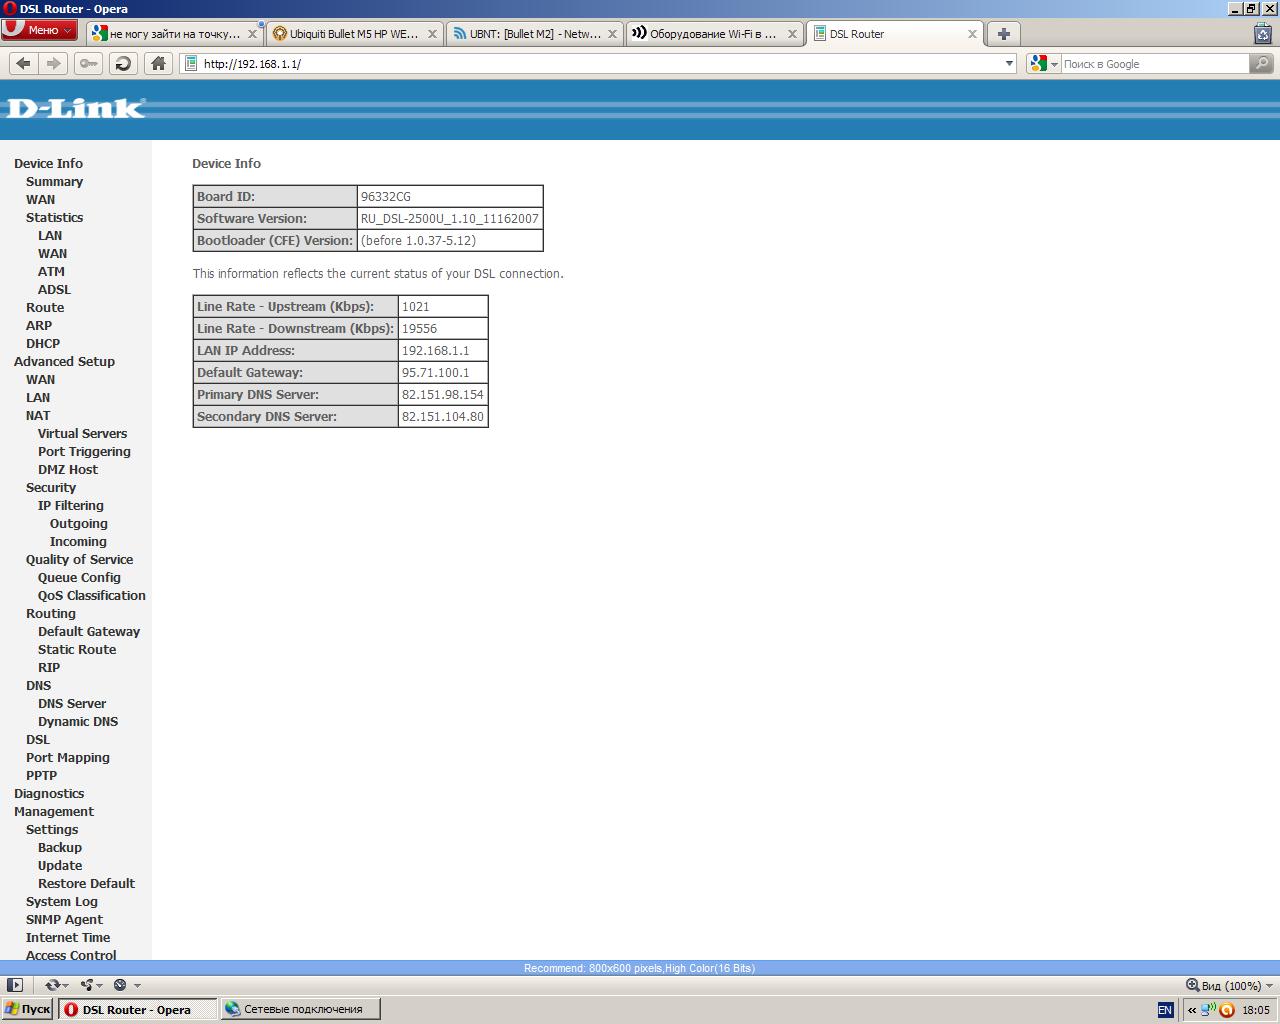Expand the Opera Turbo dropdown arrow
The image size is (1280, 1024).
click(137, 986)
